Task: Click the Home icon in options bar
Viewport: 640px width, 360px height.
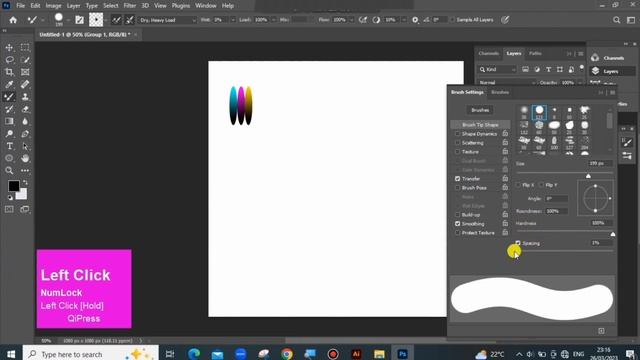Action: (x=13, y=20)
